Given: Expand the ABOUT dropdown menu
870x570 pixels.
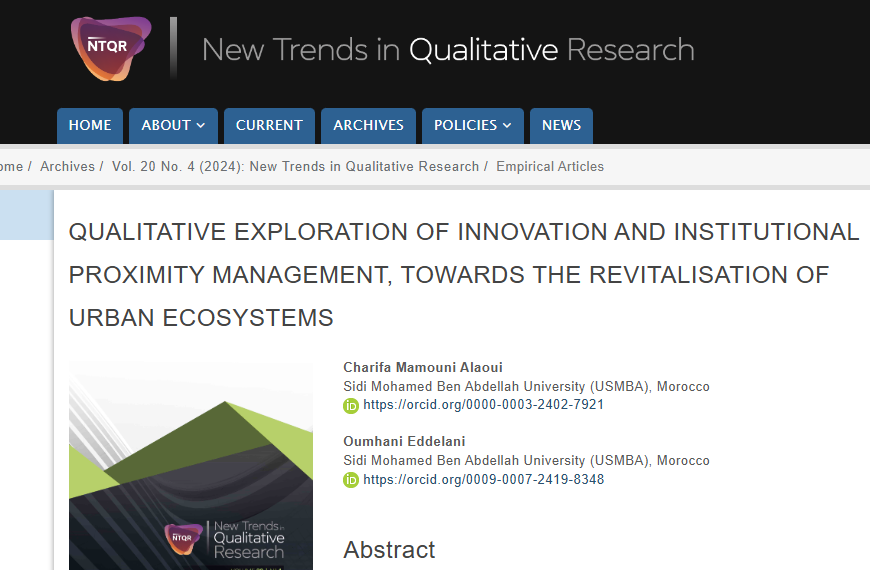Looking at the screenshot, I should click(172, 125).
